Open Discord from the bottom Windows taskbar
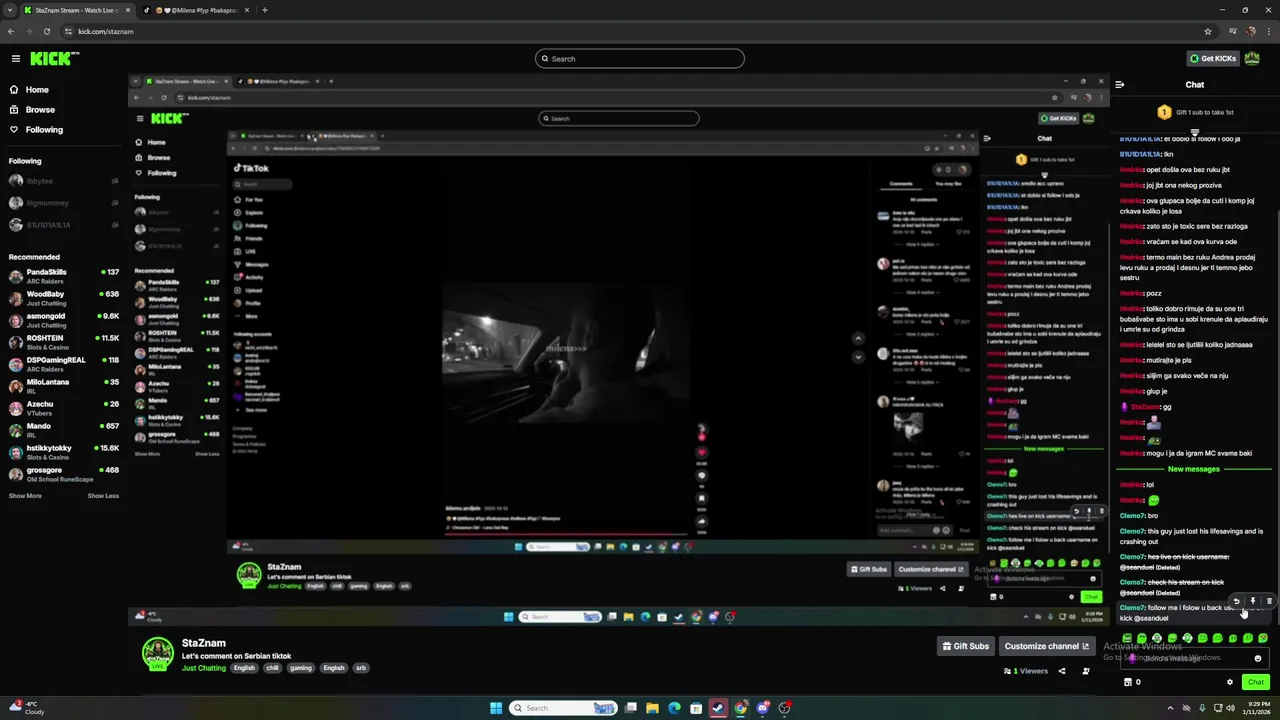The image size is (1280, 720). 763,708
